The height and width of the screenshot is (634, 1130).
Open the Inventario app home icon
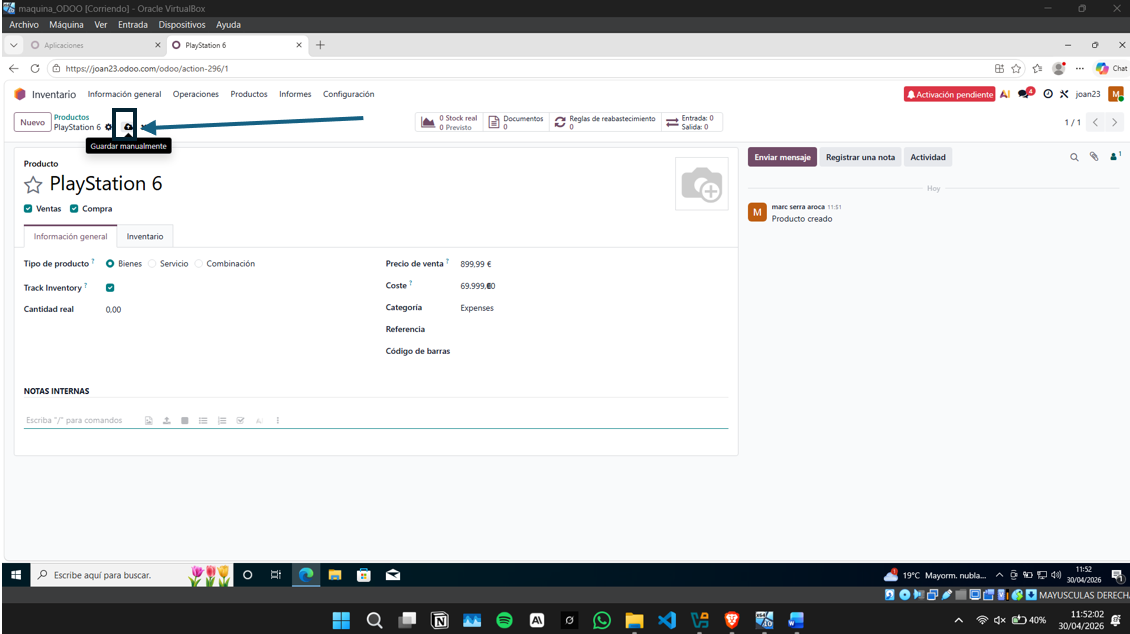point(20,94)
